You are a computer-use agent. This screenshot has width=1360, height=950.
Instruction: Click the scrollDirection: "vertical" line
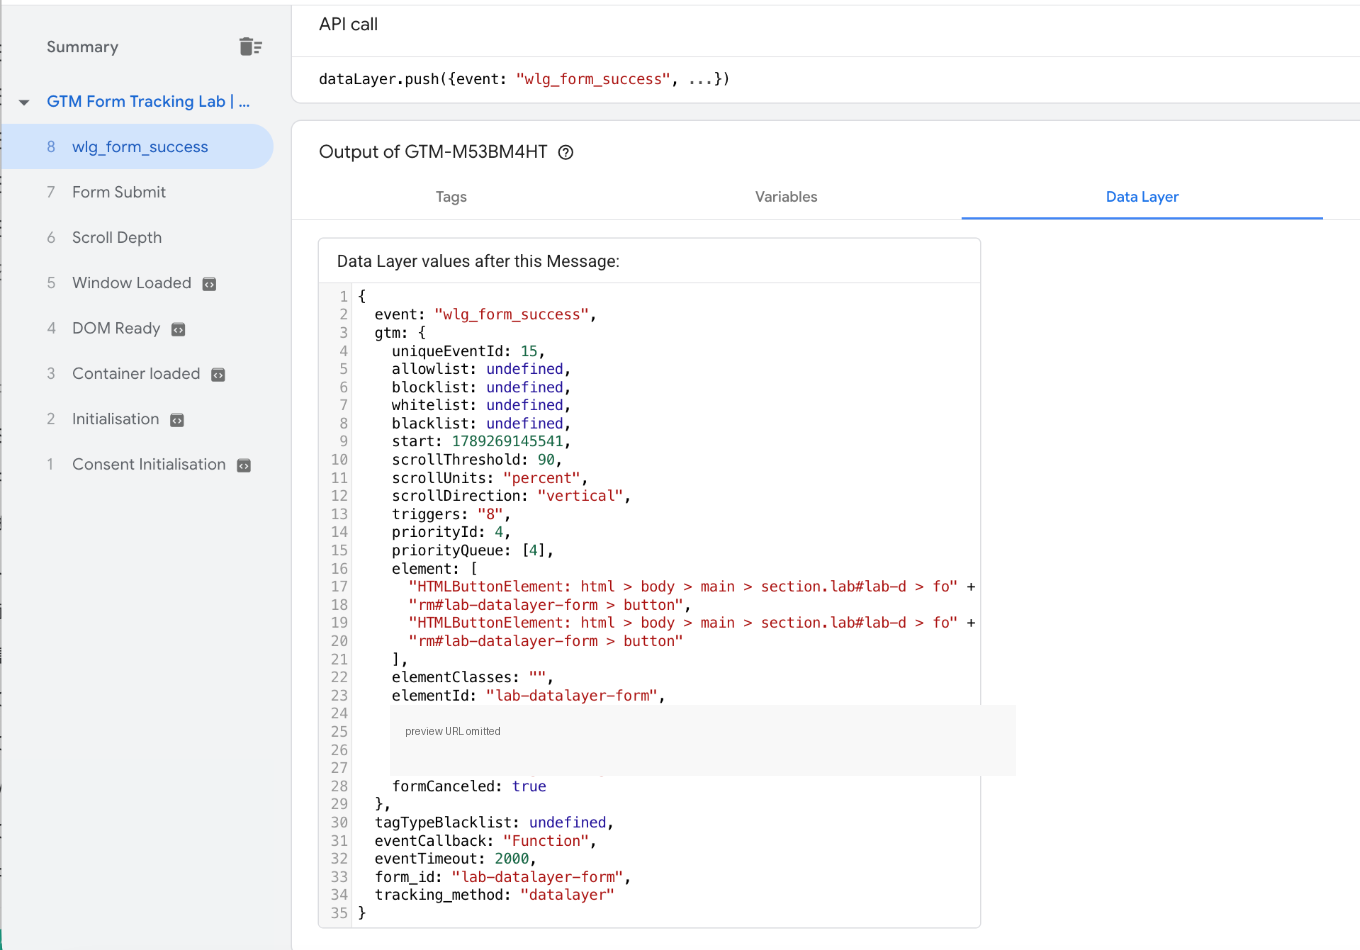511,496
